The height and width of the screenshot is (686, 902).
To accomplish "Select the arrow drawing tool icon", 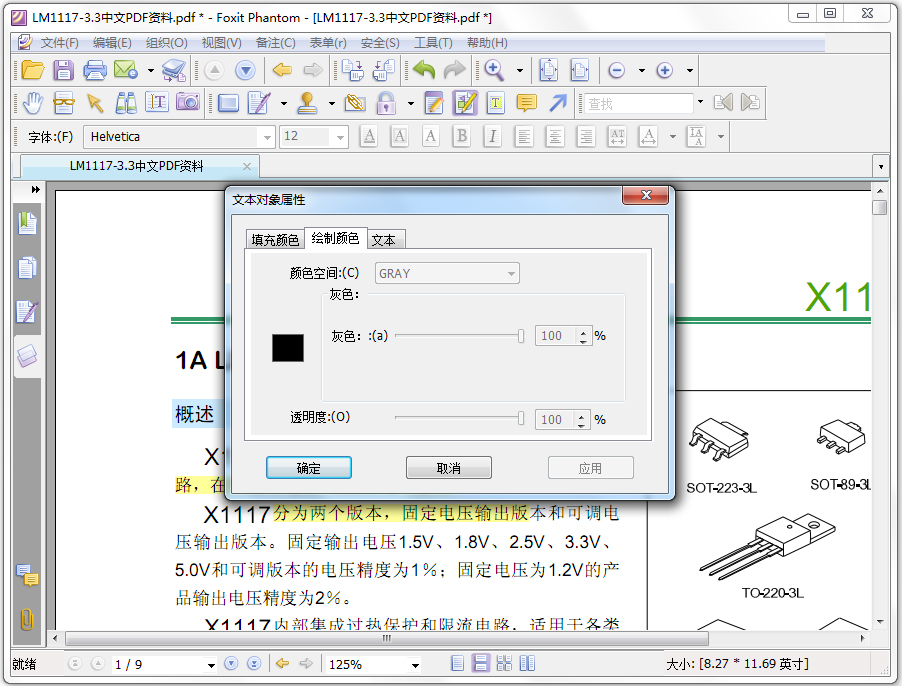I will point(557,103).
